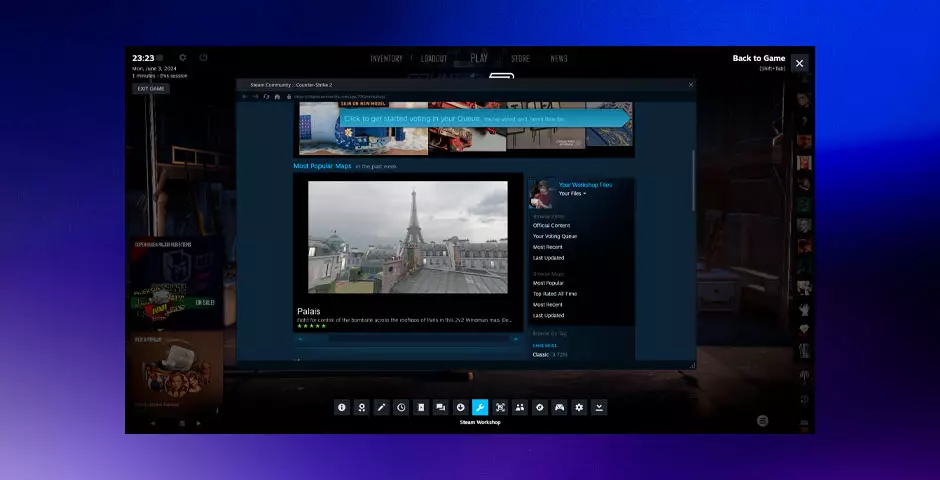Open the discussions chat icon
The image size is (940, 480).
tap(441, 407)
